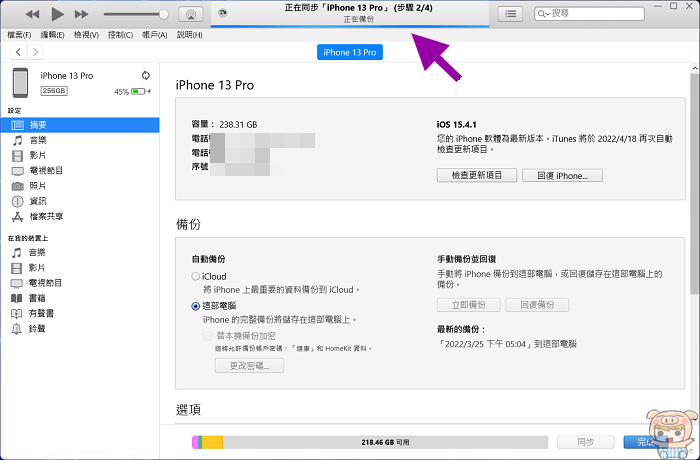Skip to the next track
Viewport: 700px width, 460px height.
pos(82,14)
